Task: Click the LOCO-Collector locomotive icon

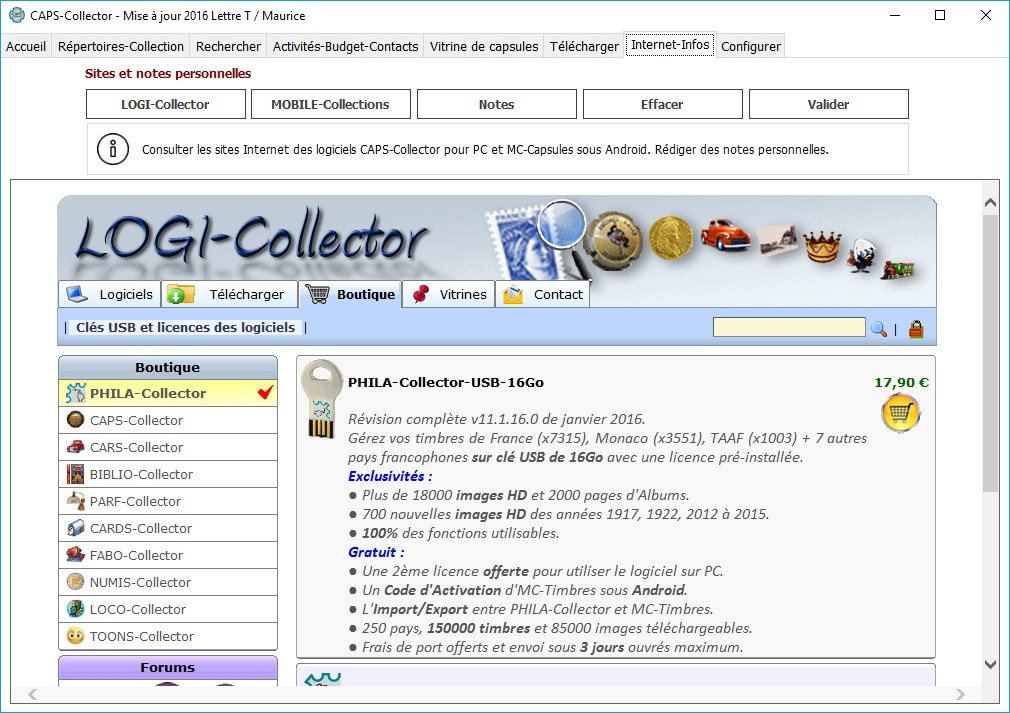Action: coord(75,609)
